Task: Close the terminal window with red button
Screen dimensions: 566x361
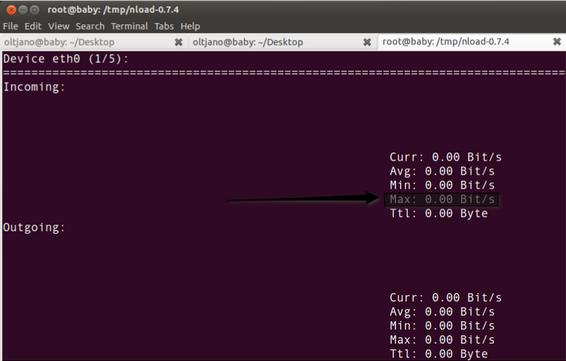Action: (12, 10)
